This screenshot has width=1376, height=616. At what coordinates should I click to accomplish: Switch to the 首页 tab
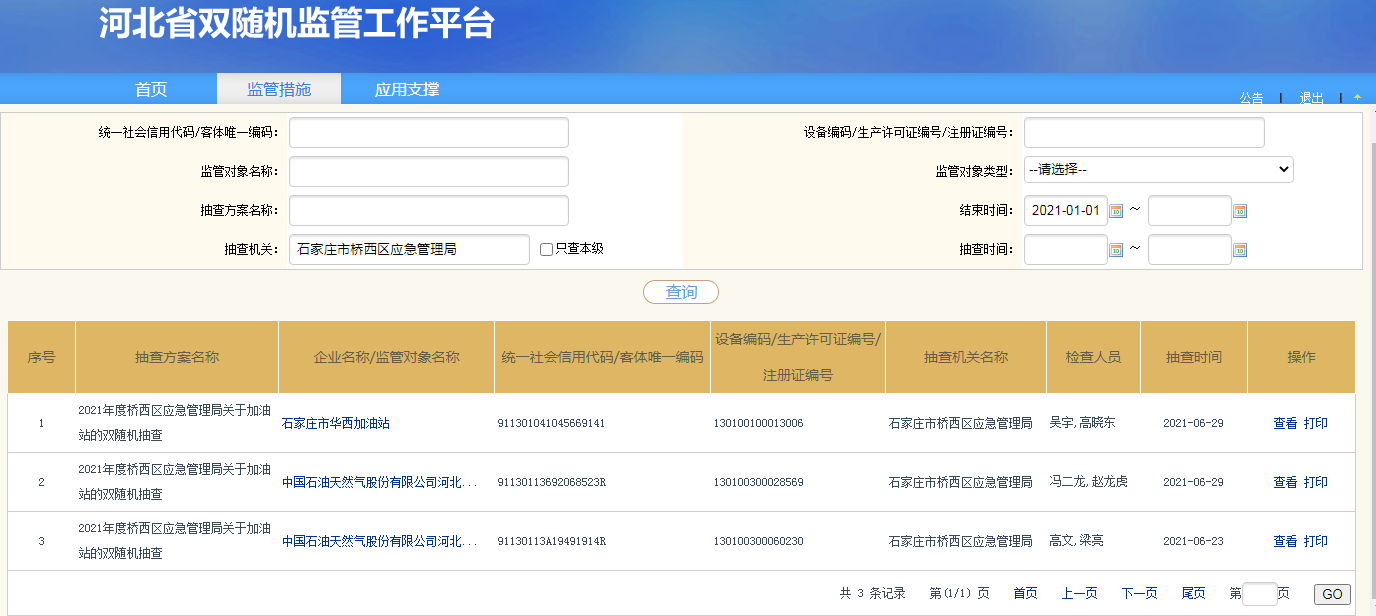[151, 89]
